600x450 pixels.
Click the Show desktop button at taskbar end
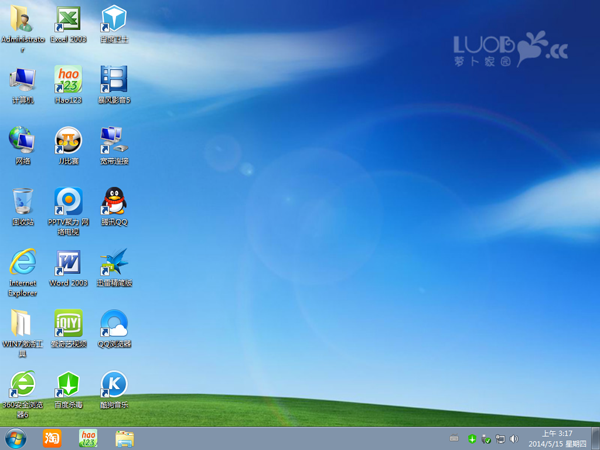596,439
